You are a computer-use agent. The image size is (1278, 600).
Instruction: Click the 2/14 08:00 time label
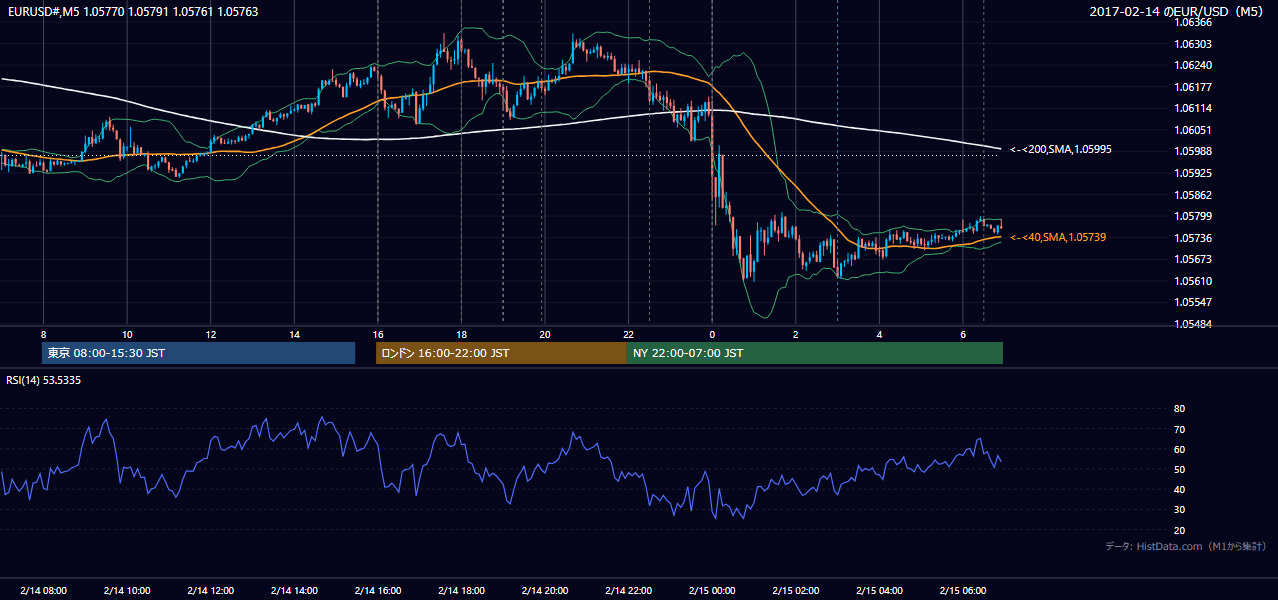(43, 590)
